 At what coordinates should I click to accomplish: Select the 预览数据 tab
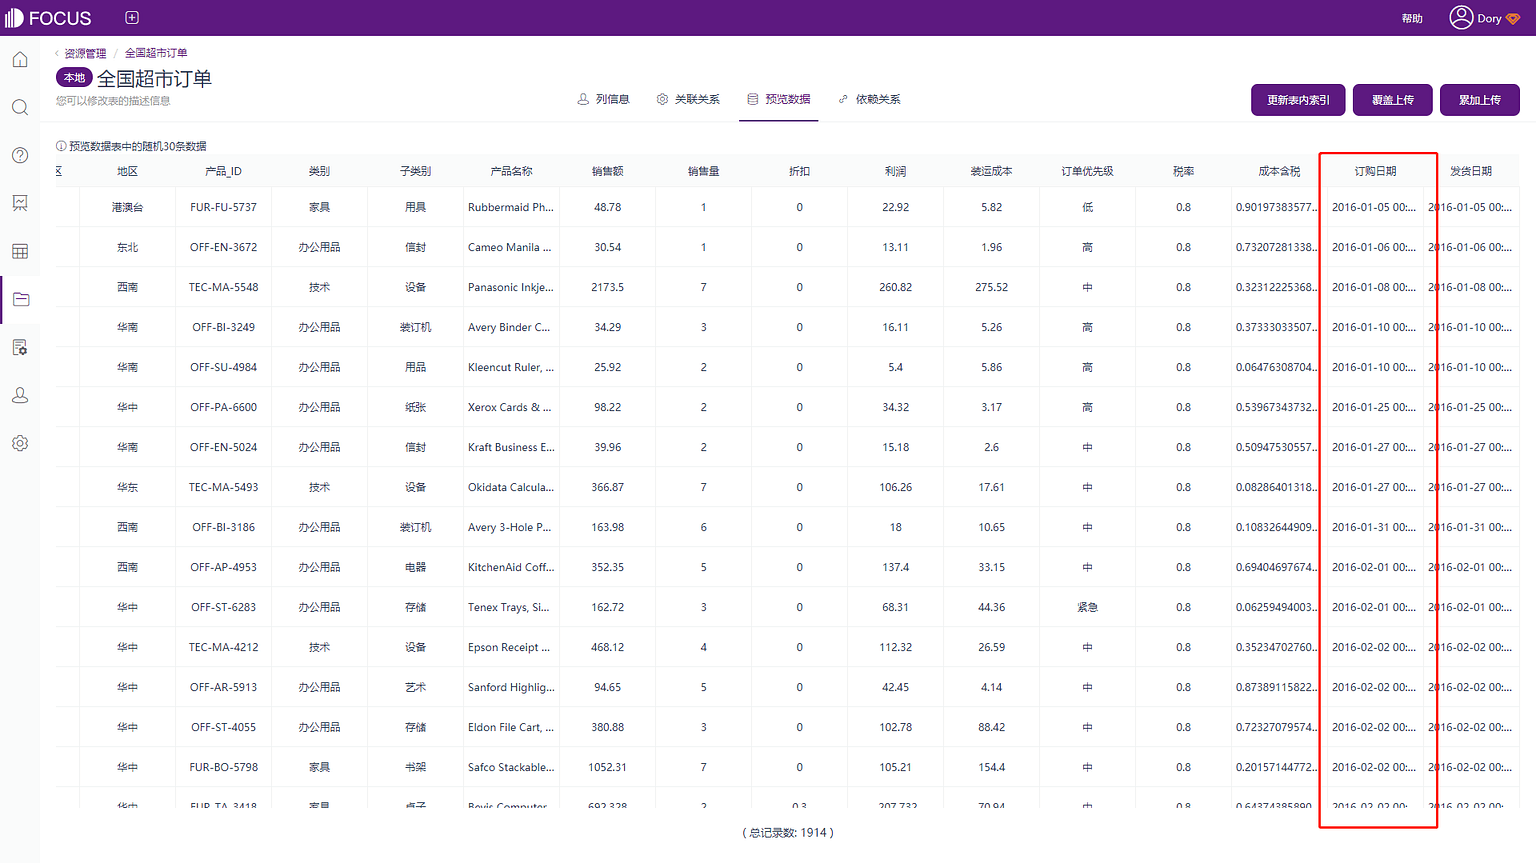pos(779,99)
